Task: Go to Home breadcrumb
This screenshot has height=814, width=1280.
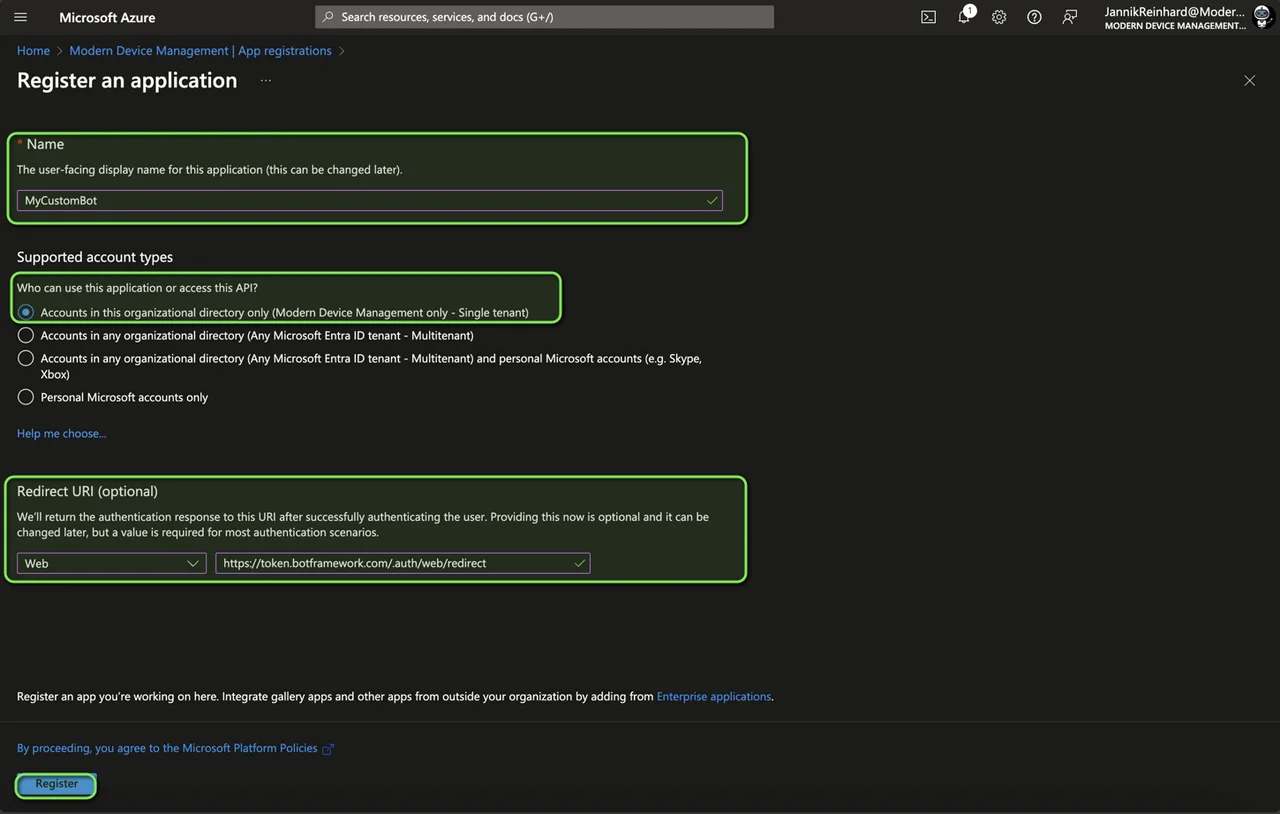Action: tap(33, 51)
